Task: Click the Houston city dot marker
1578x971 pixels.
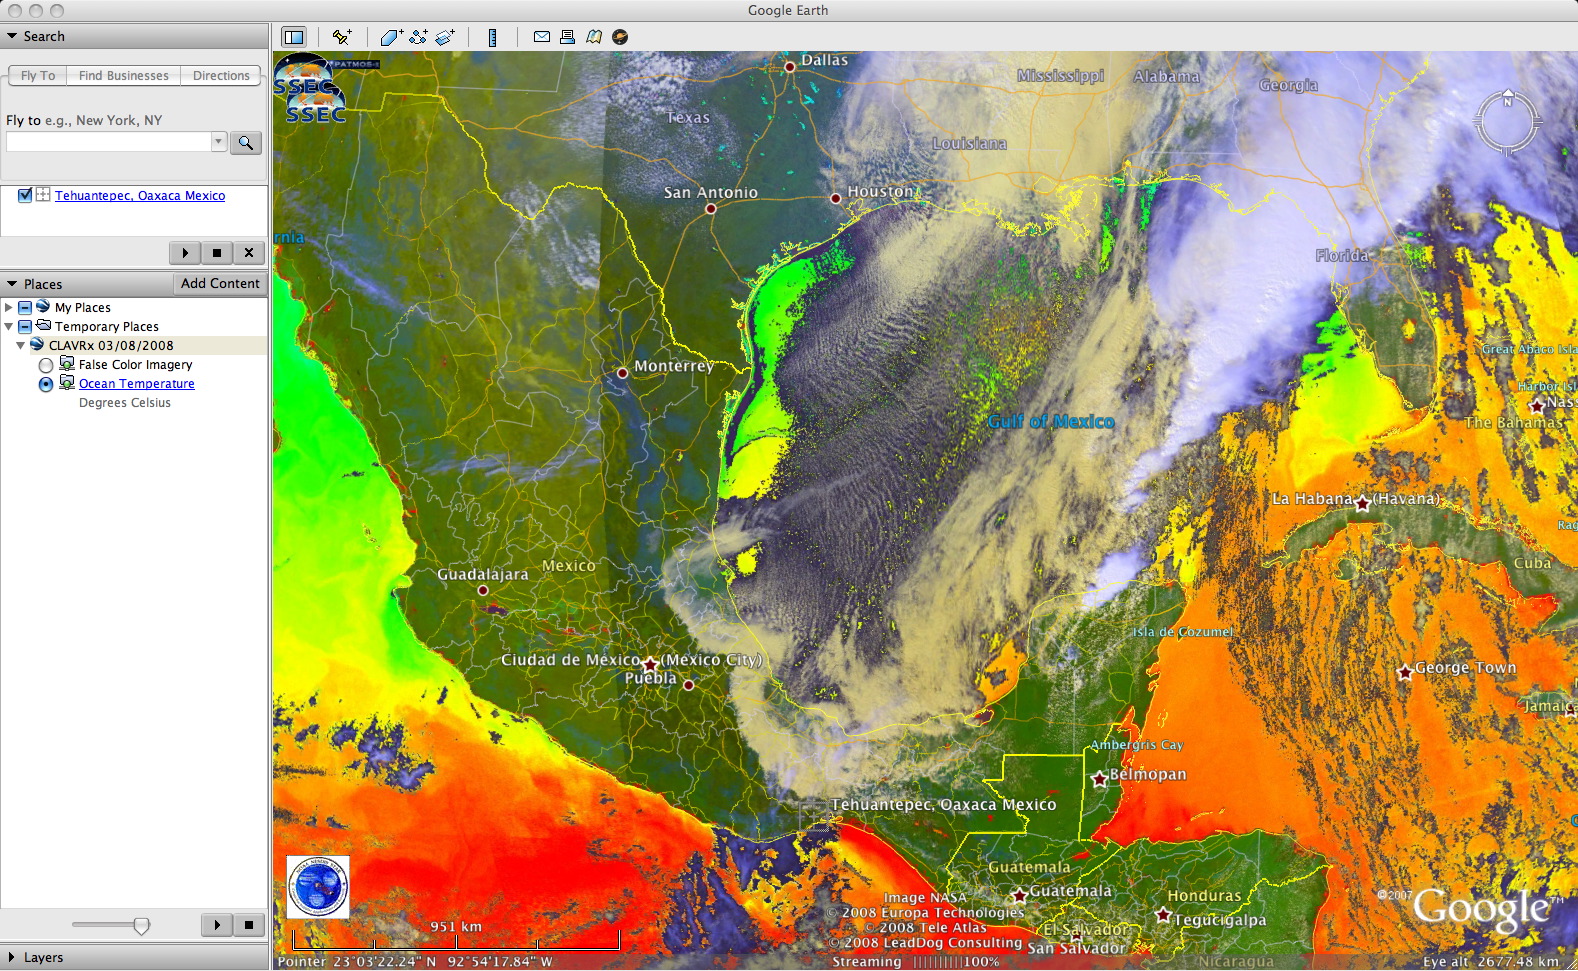Action: point(836,198)
